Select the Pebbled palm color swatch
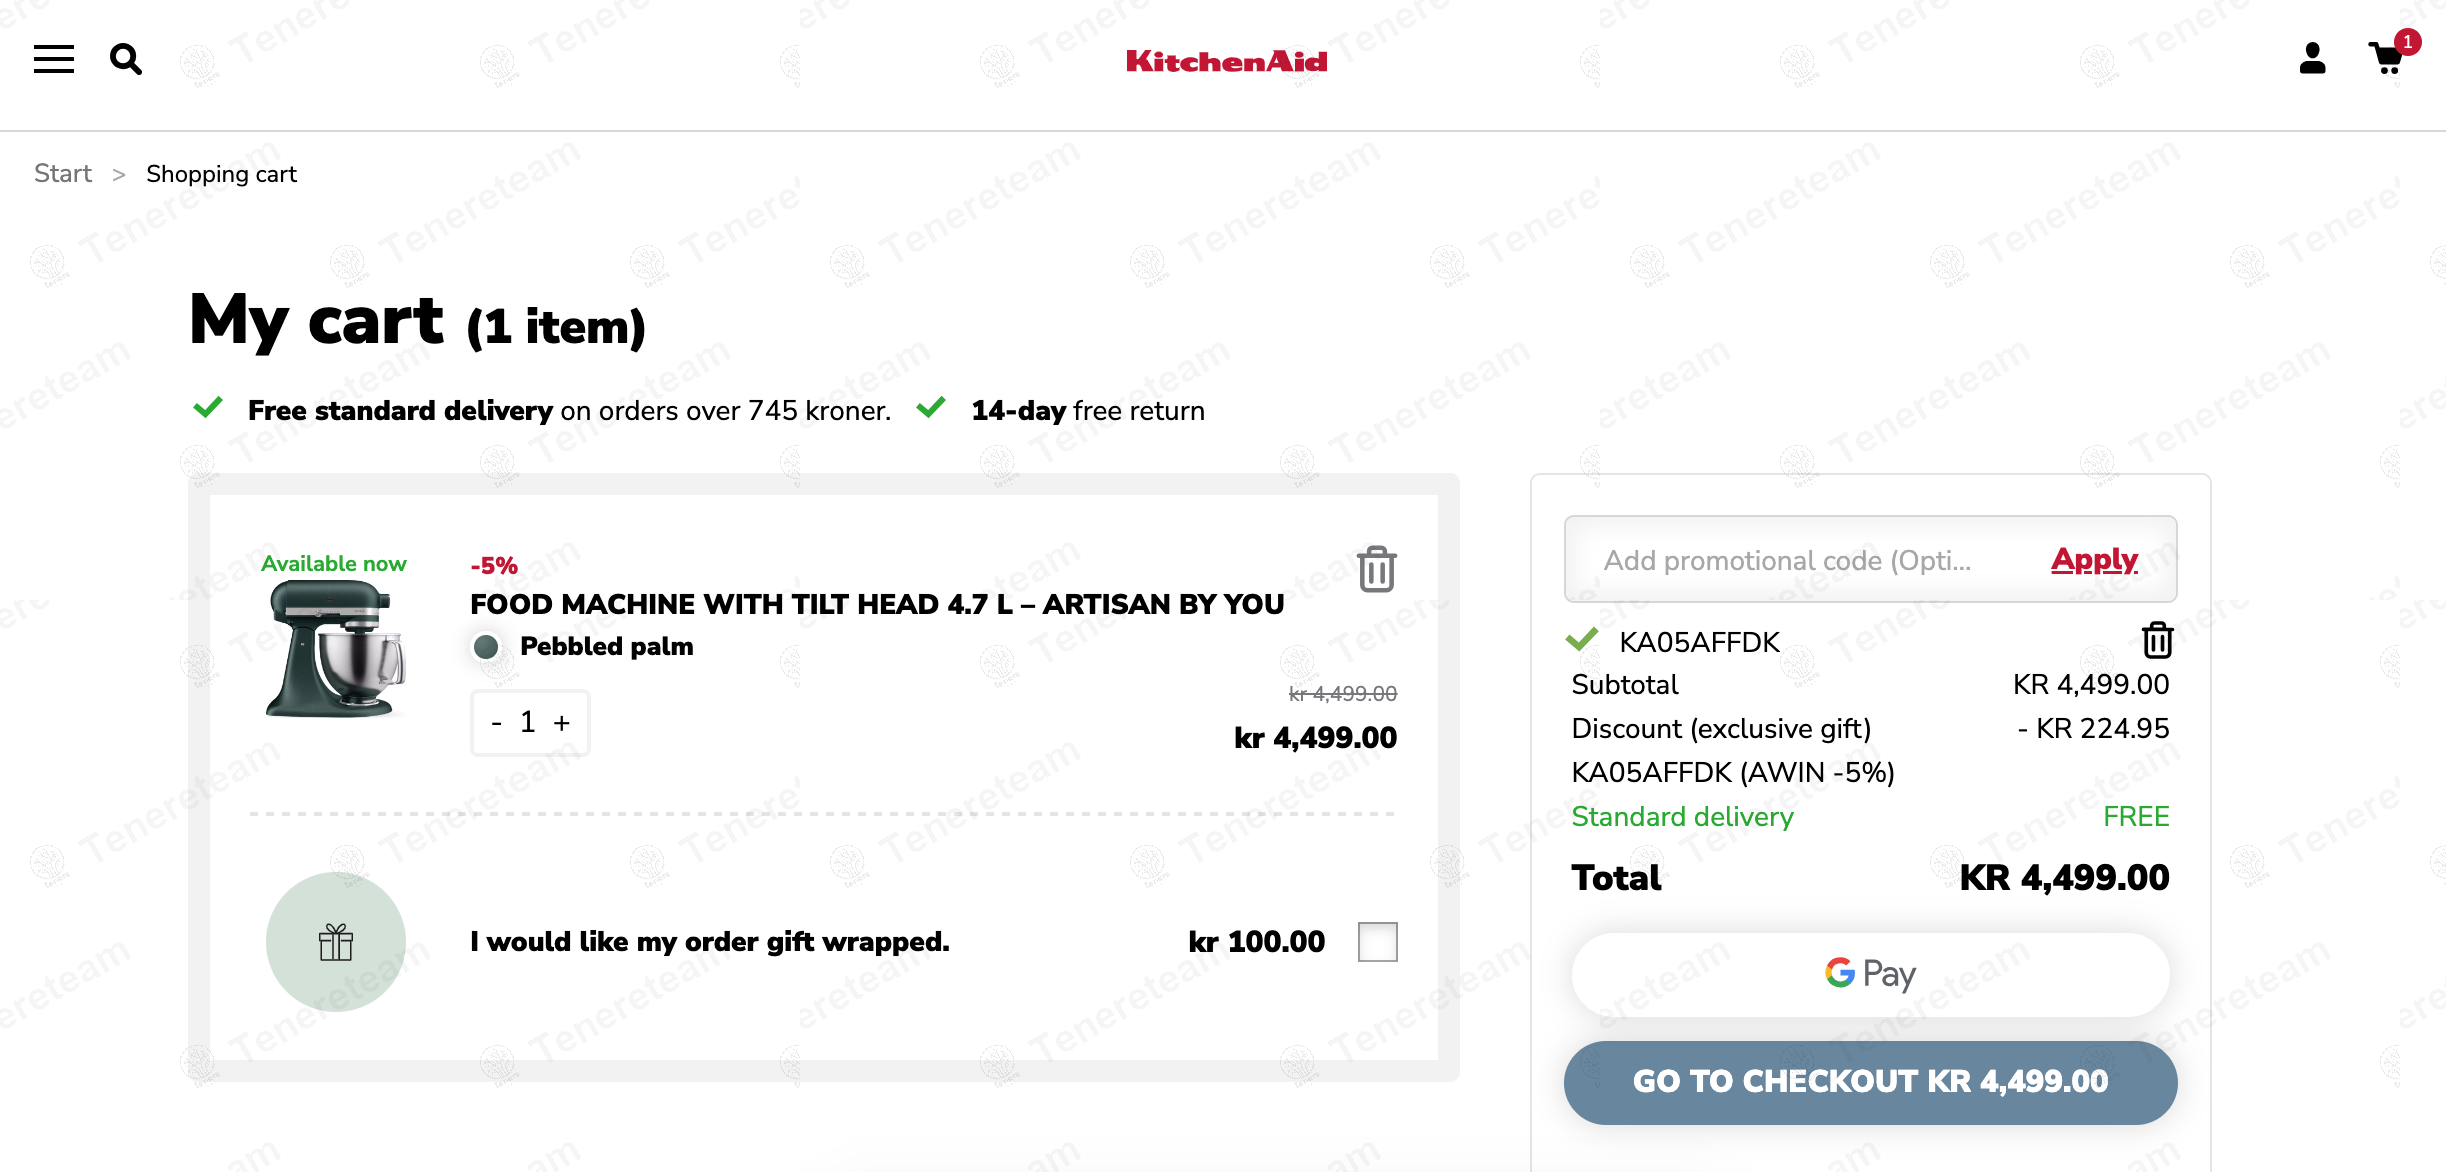 pyautogui.click(x=486, y=647)
